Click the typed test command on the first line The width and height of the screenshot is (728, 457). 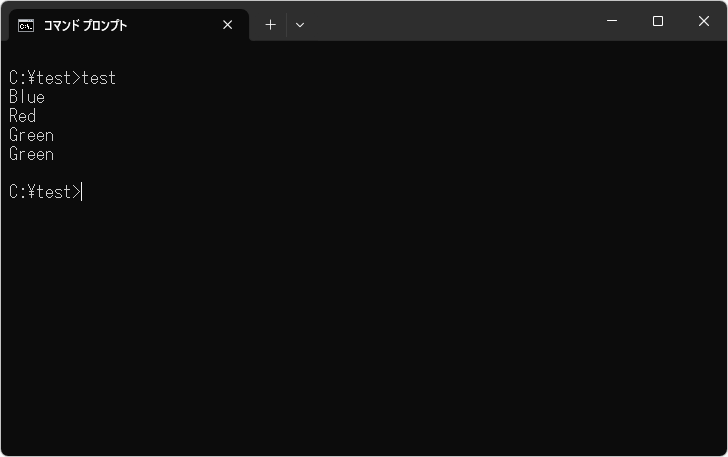99,78
